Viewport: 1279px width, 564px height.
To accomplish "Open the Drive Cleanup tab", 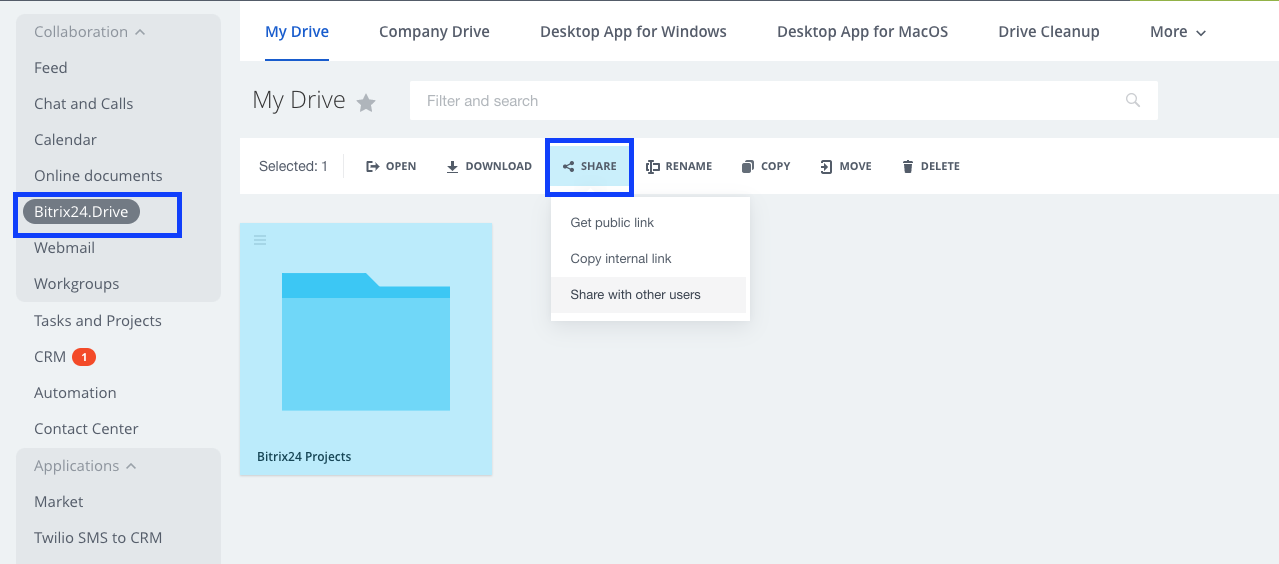I will tap(1049, 32).
